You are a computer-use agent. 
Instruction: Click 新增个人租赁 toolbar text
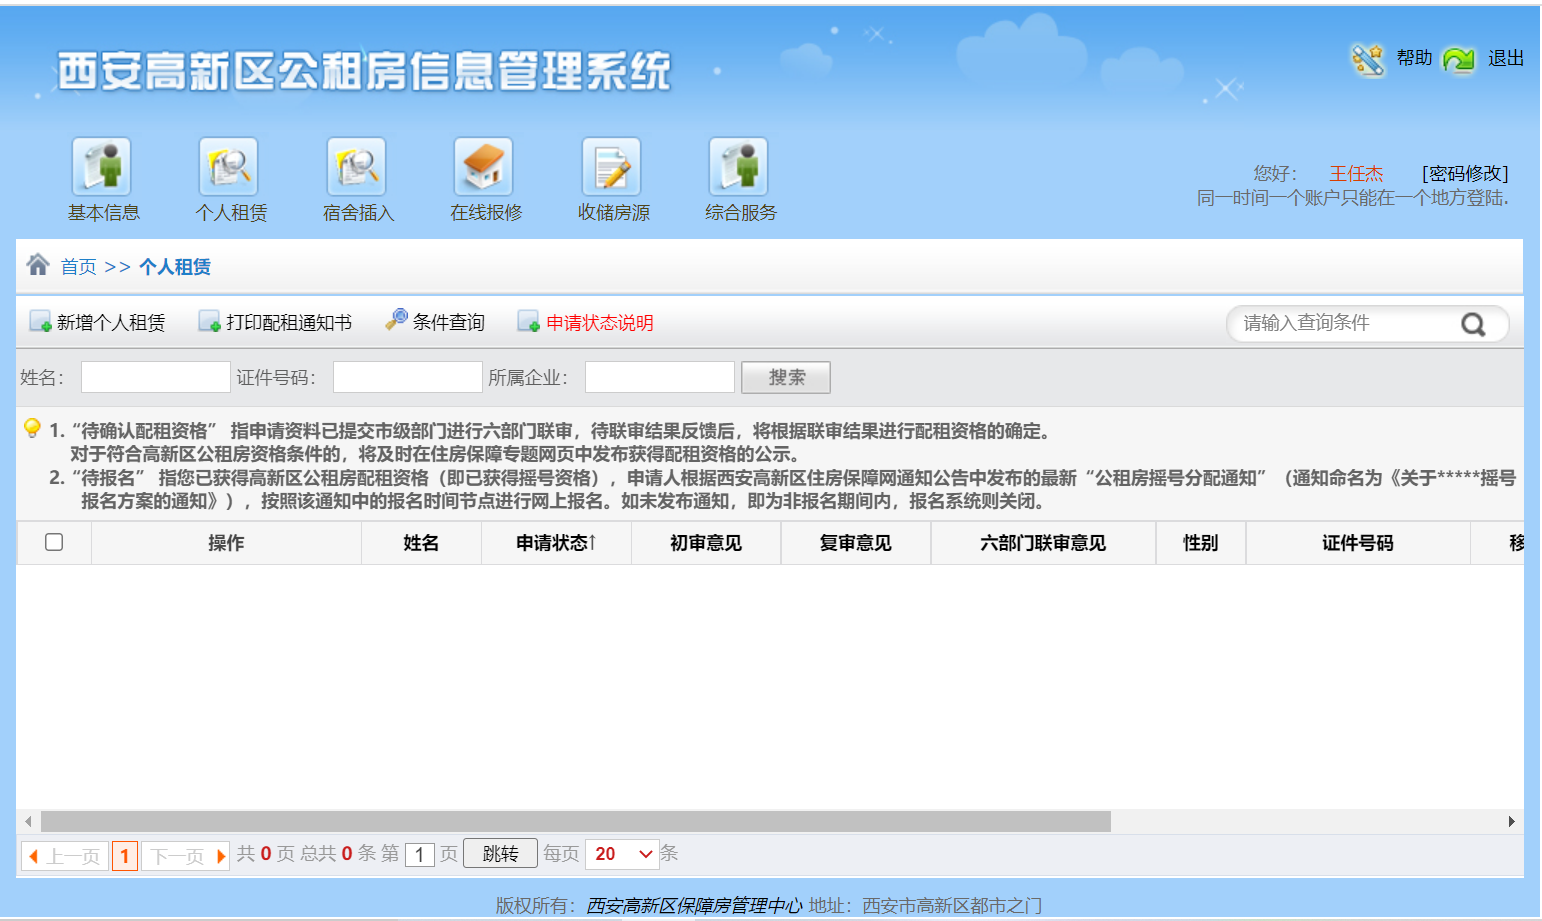(111, 323)
